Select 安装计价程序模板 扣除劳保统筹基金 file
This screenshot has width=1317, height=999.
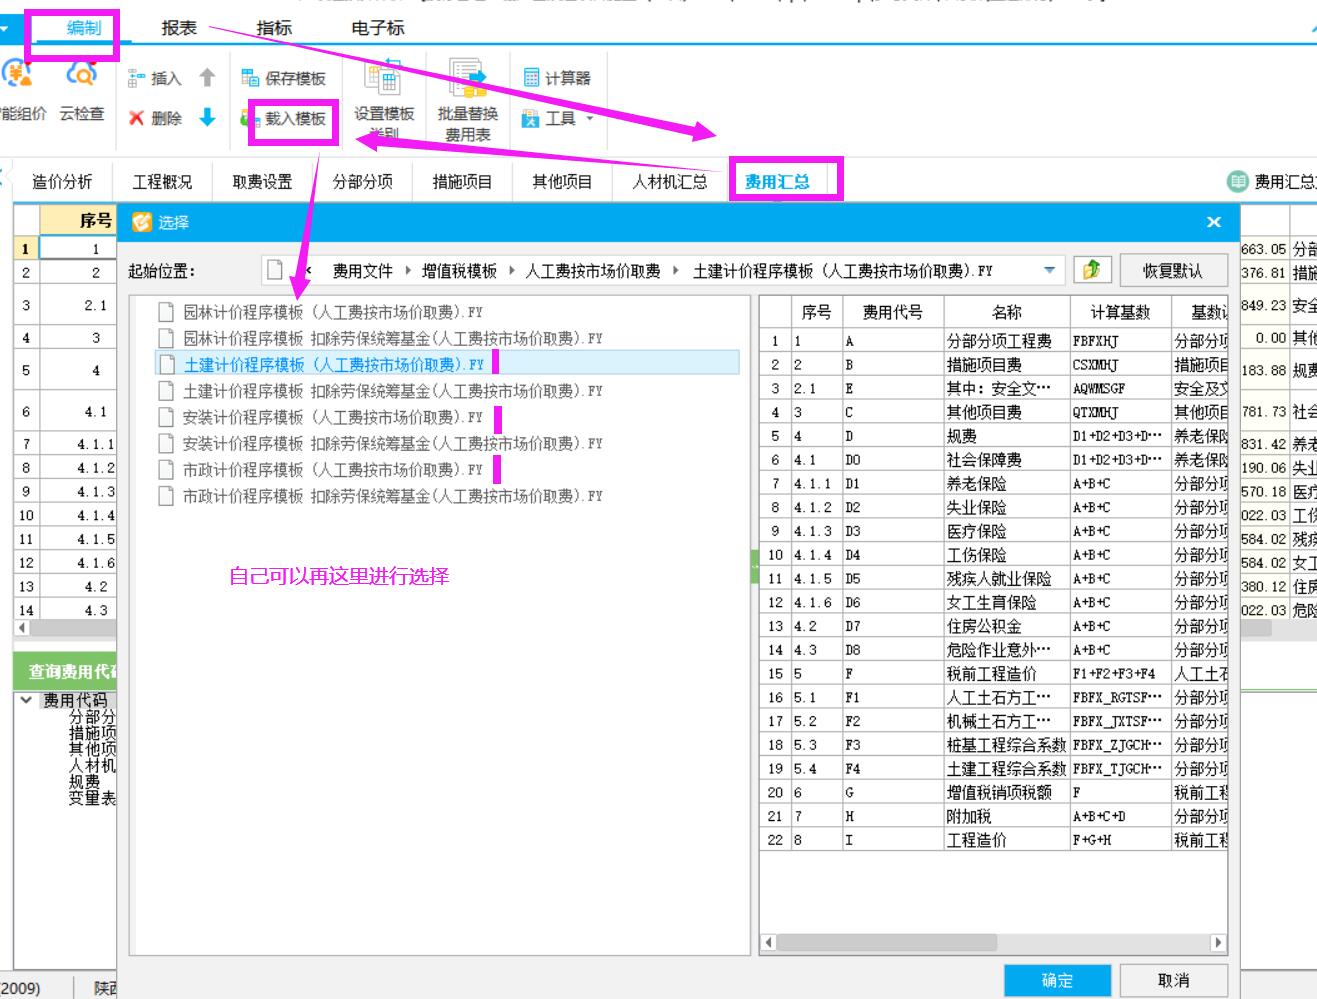(393, 443)
